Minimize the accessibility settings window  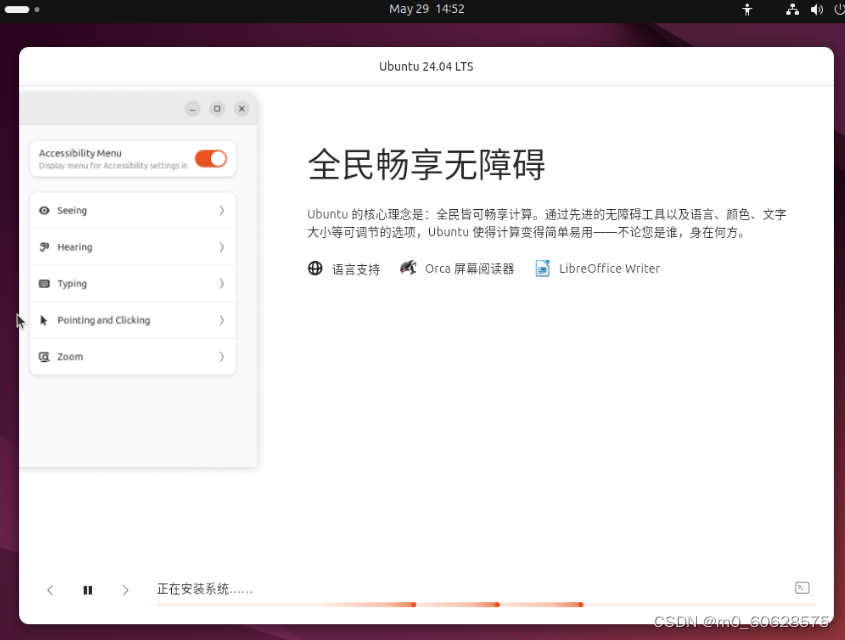click(192, 109)
